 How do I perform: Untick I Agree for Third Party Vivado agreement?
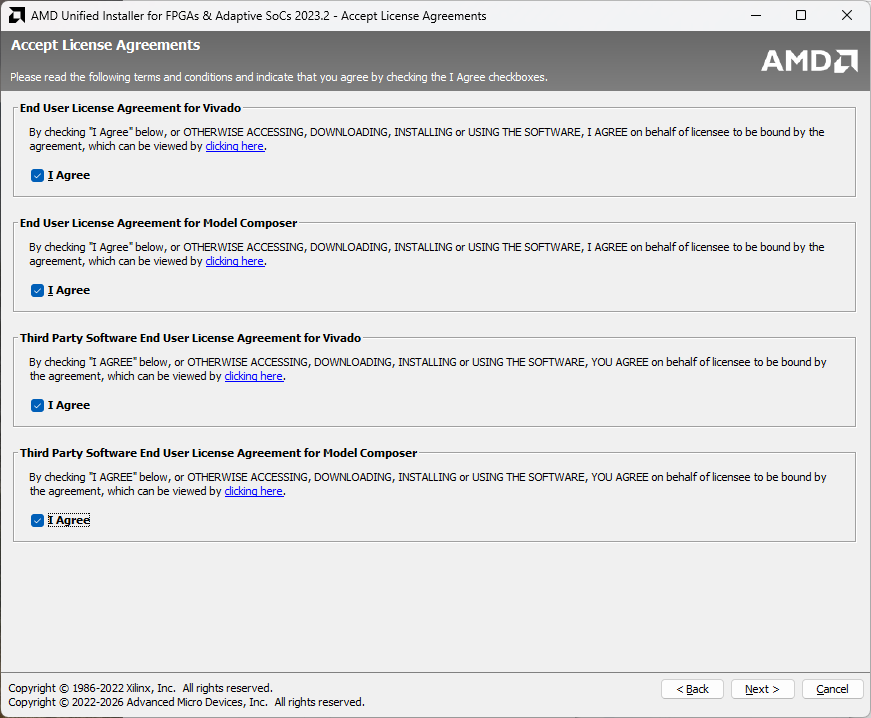click(38, 406)
